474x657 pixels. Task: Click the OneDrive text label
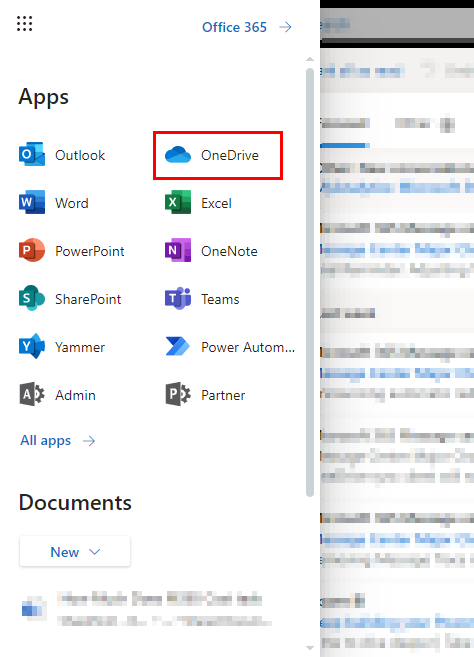230,155
